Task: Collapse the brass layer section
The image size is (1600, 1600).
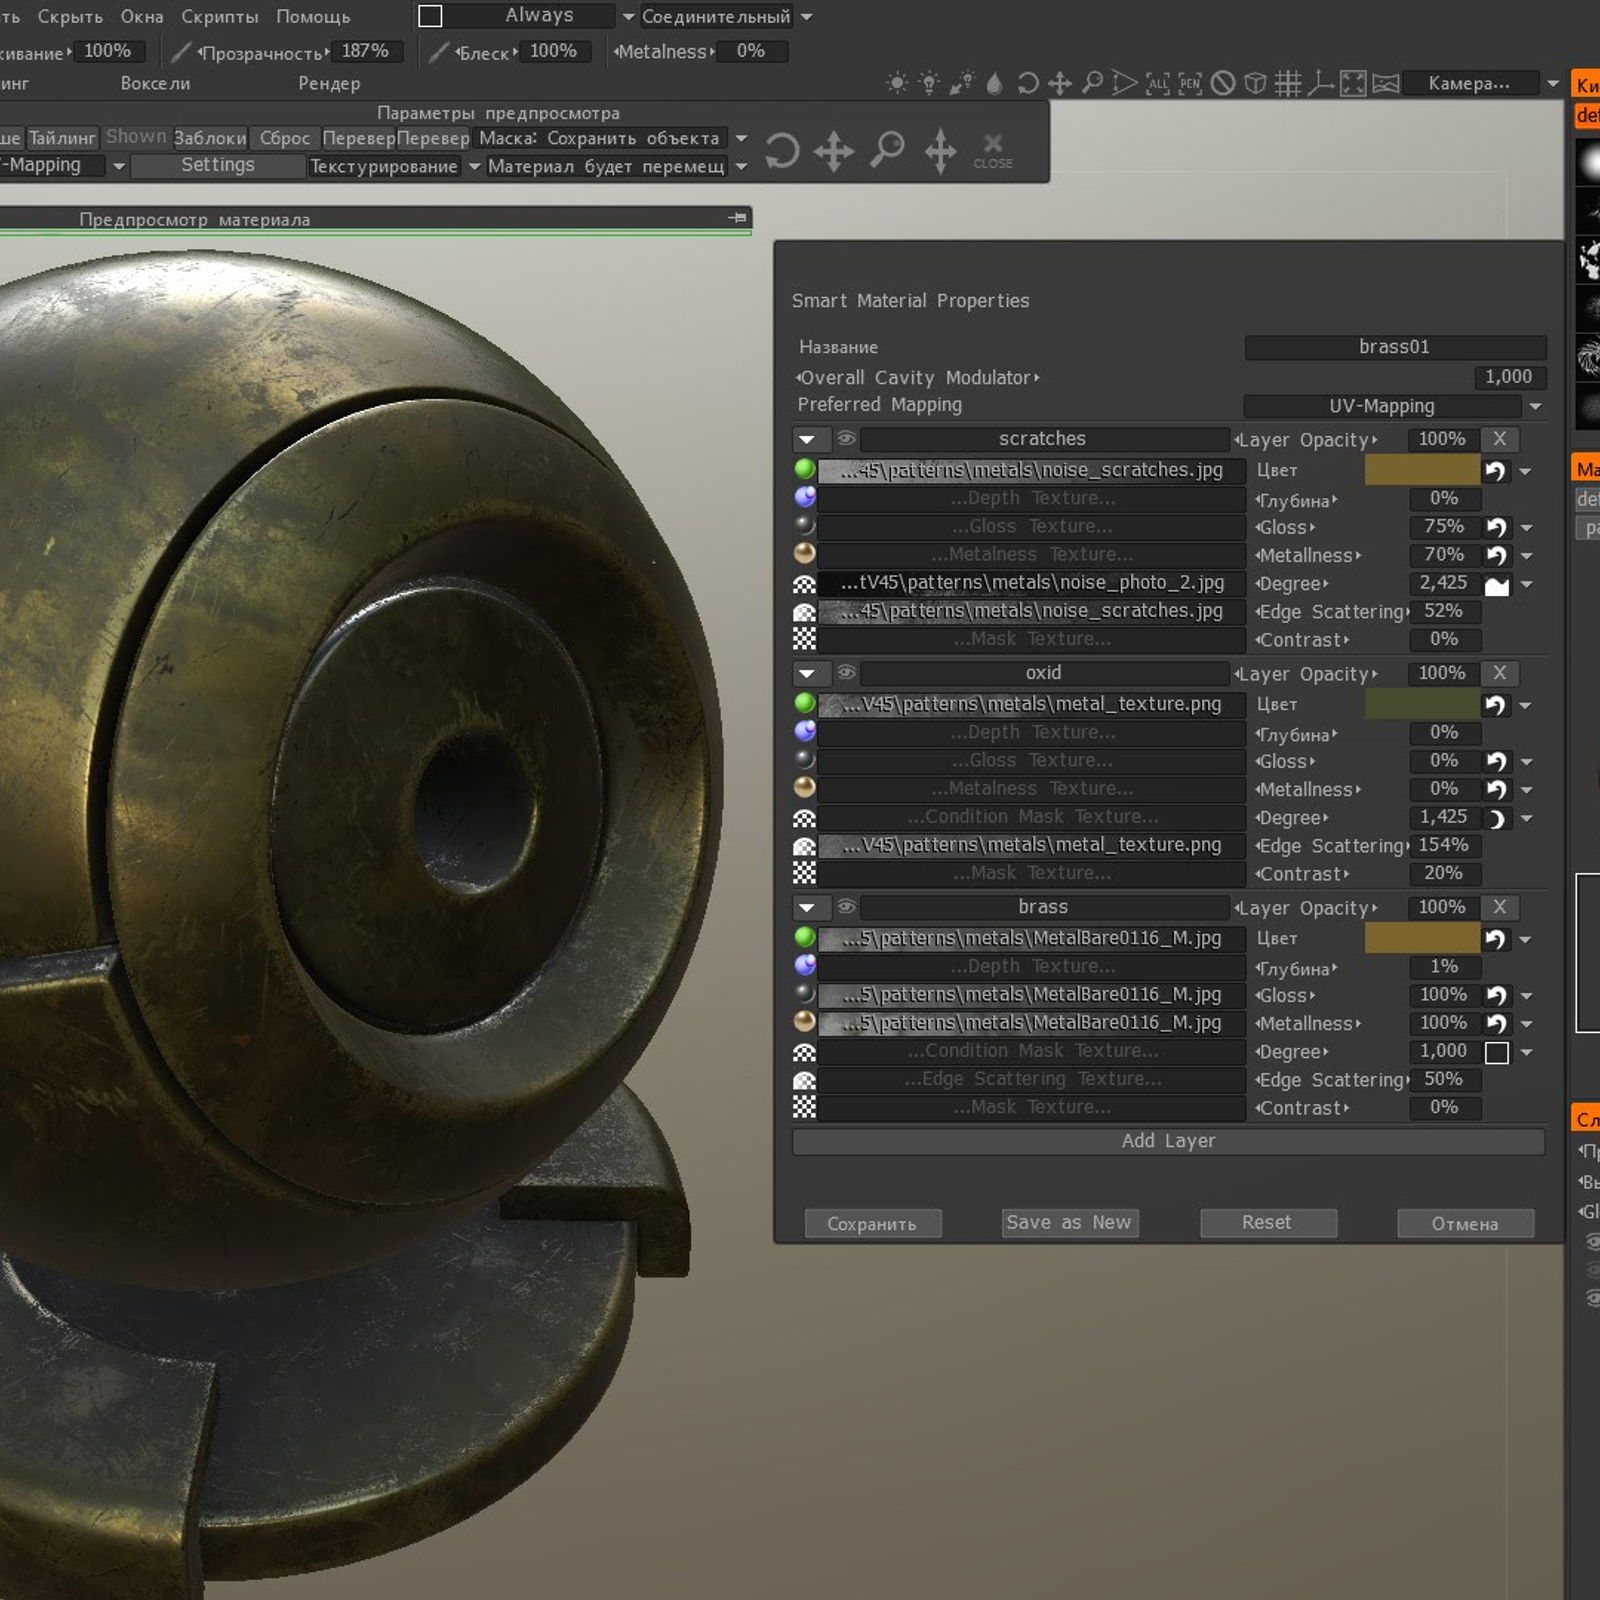Action: [x=808, y=907]
